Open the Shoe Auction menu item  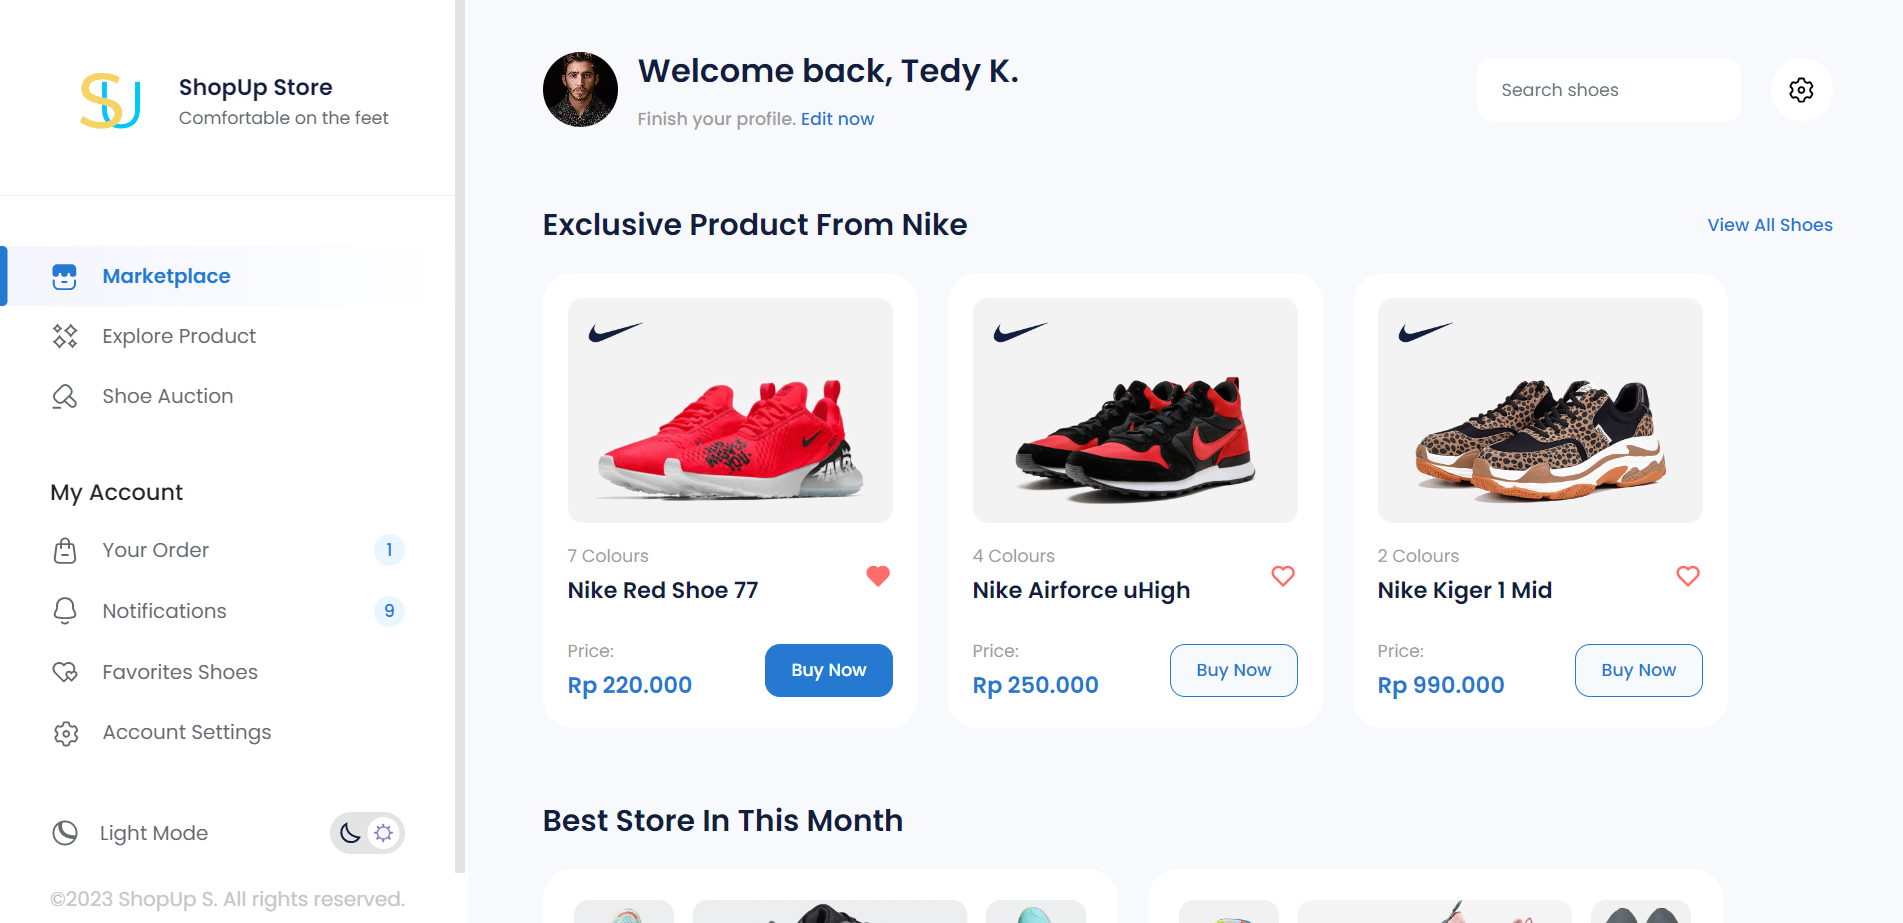point(168,397)
